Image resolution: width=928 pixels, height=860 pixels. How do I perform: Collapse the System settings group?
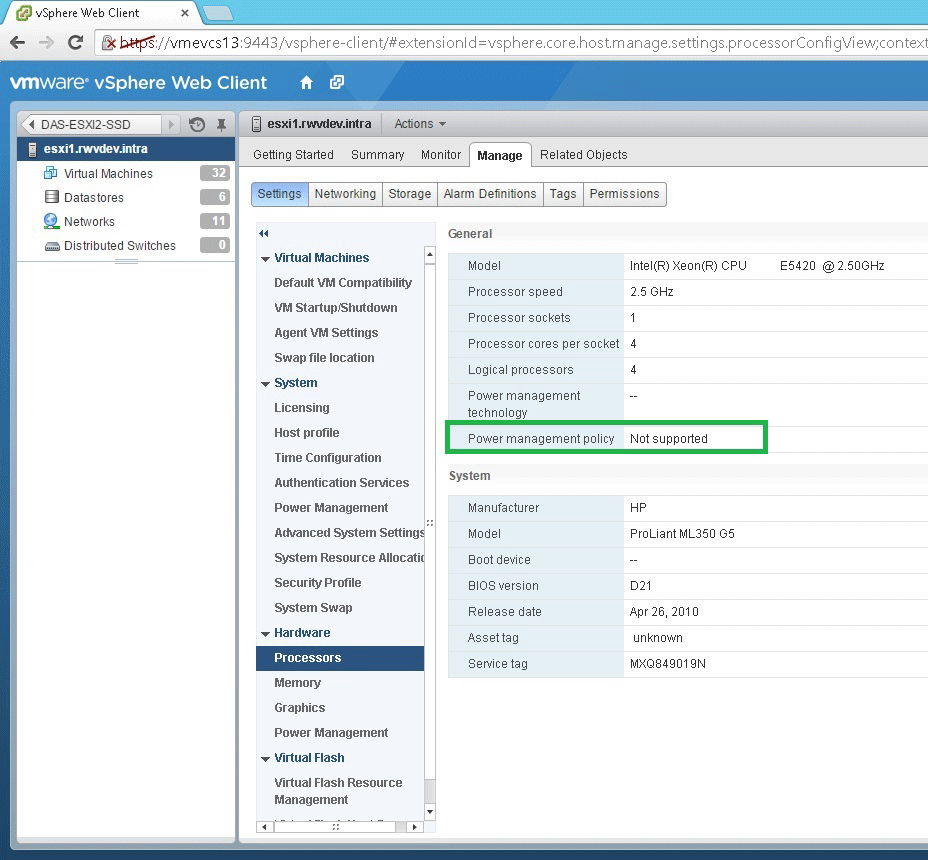[265, 384]
